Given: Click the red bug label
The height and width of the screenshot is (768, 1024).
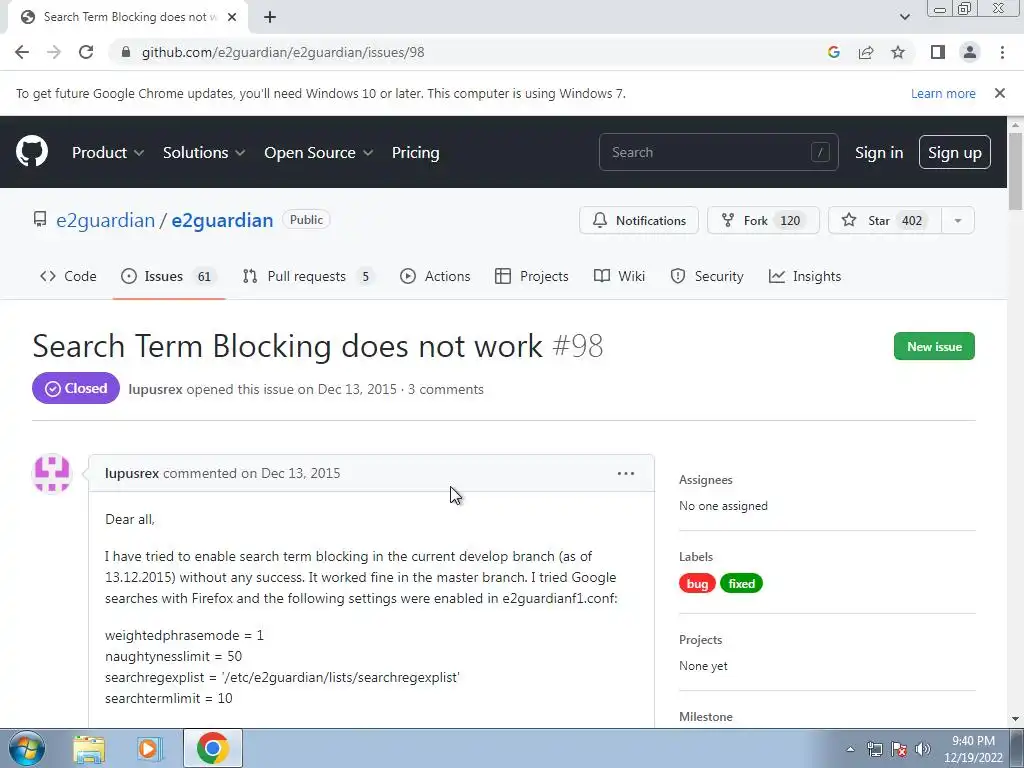Looking at the screenshot, I should point(697,583).
